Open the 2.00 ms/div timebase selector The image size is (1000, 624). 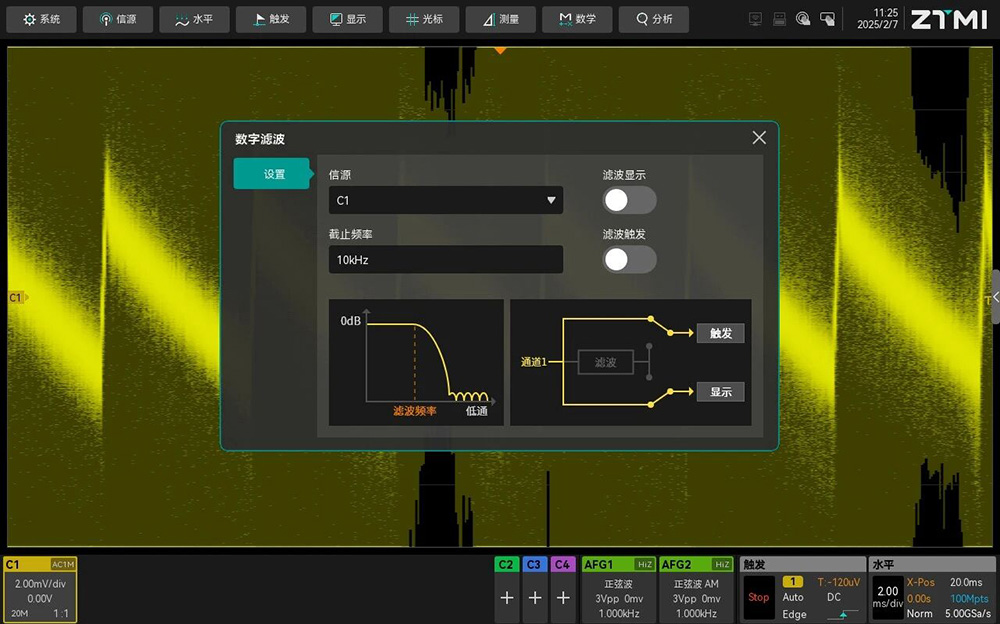coord(887,597)
